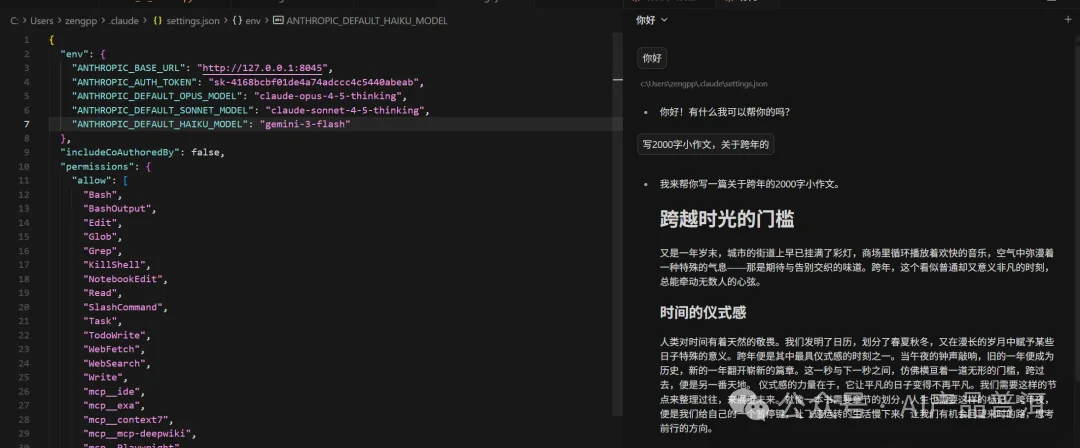This screenshot has height=448, width=1080.
Task: Click the 你好 user message bubble
Action: (x=652, y=58)
